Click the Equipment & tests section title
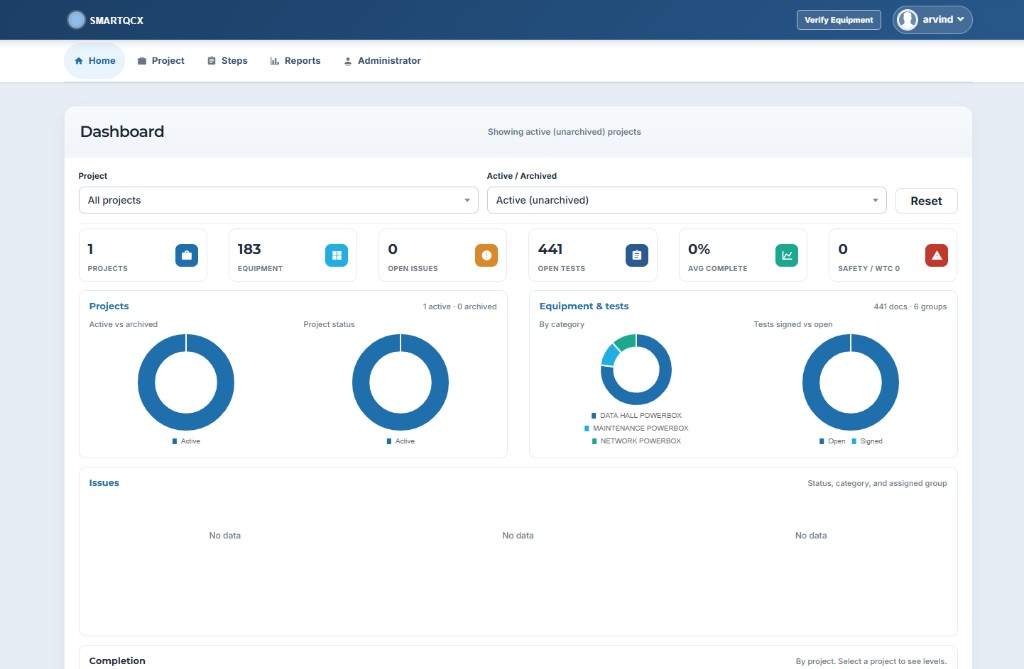The height and width of the screenshot is (669, 1024). click(584, 306)
